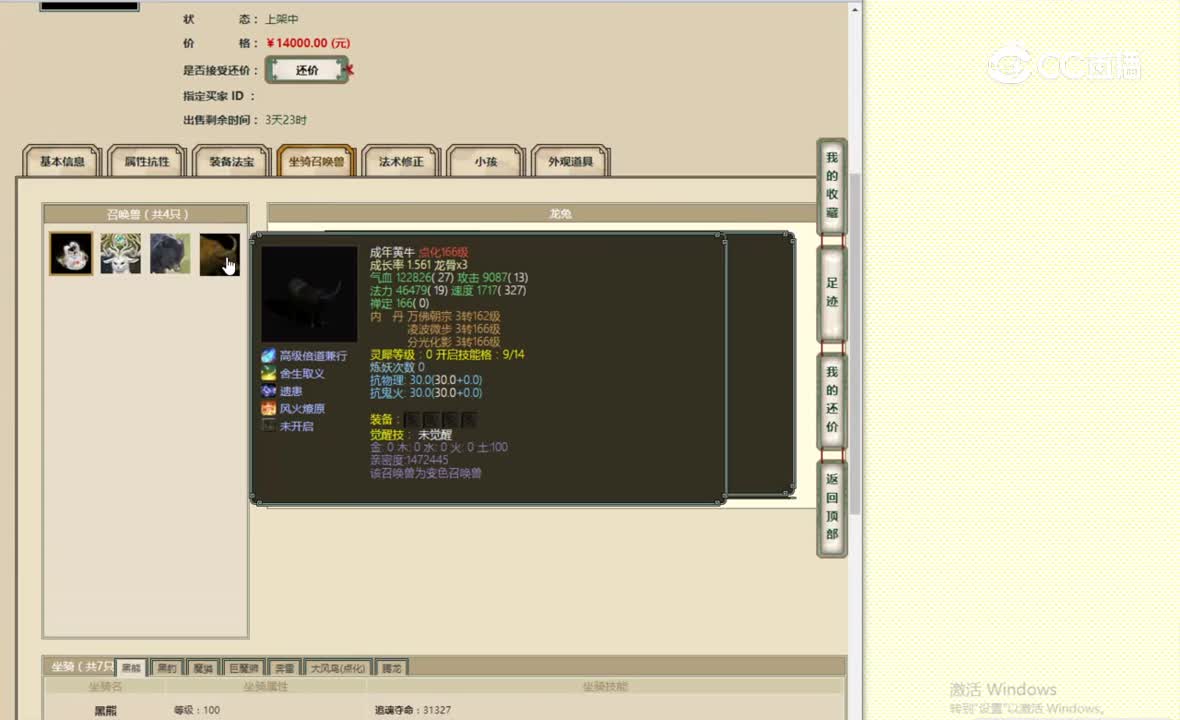Open the 坐骑召唤兽 tab

point(316,161)
